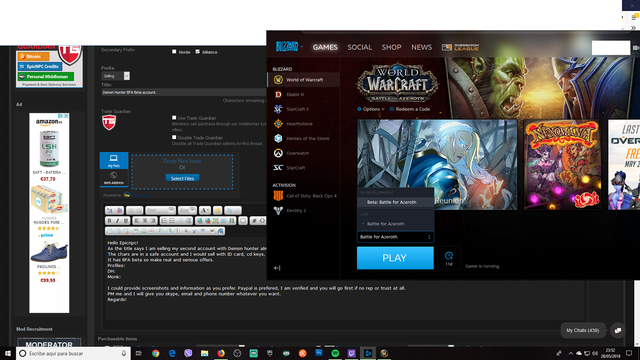Open the Font dropdown in editor
The image size is (640, 360).
(160, 211)
